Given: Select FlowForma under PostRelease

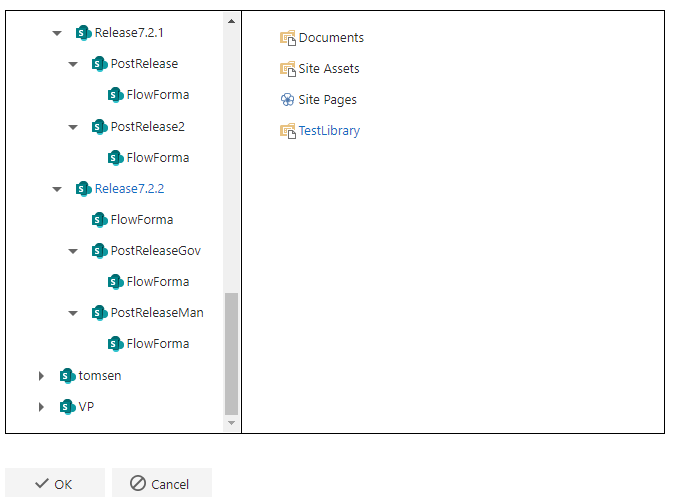Looking at the screenshot, I should click(x=158, y=95).
